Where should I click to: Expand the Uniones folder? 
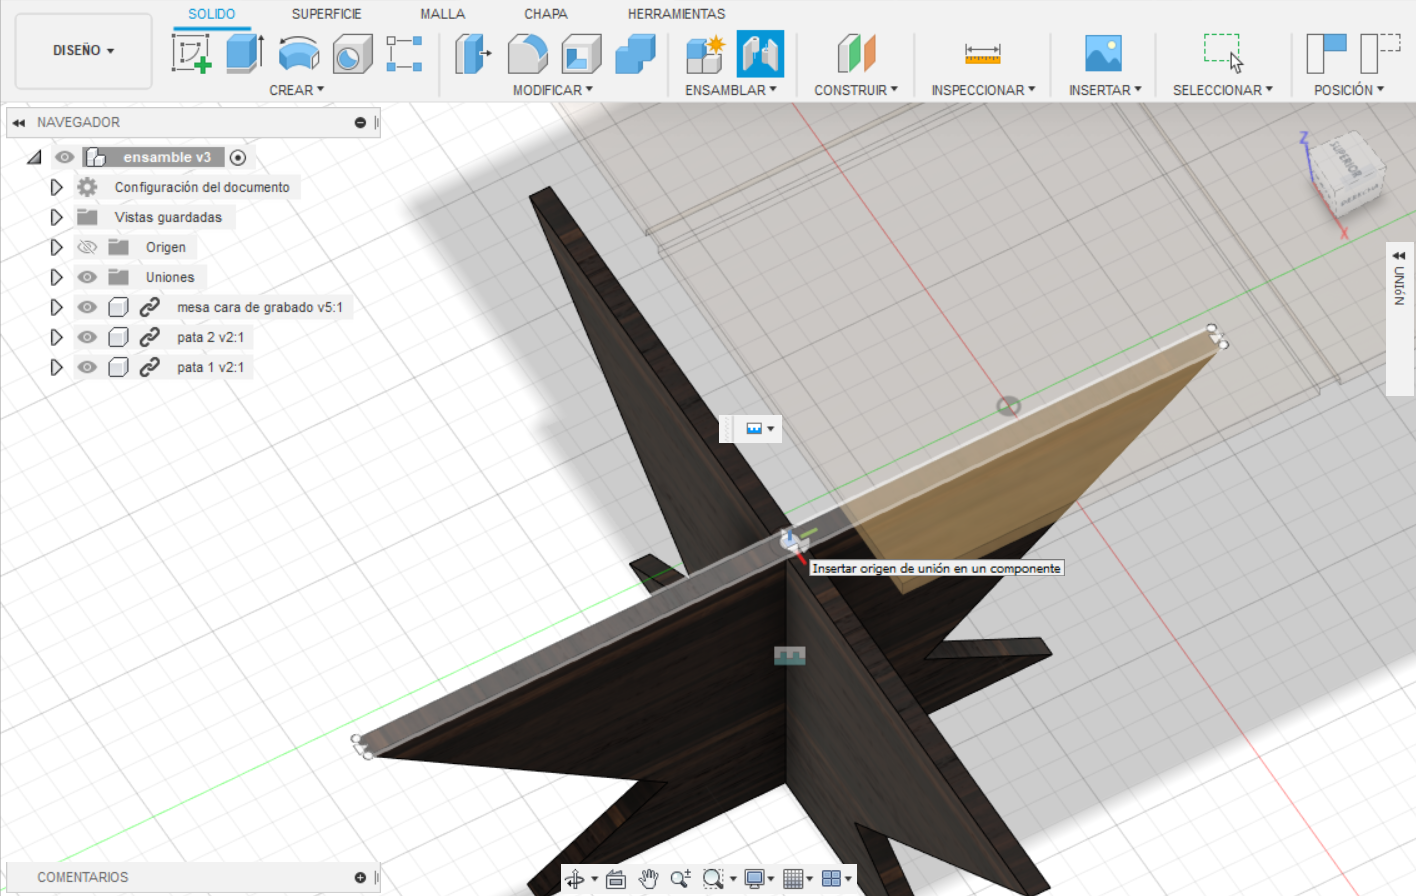tap(56, 277)
